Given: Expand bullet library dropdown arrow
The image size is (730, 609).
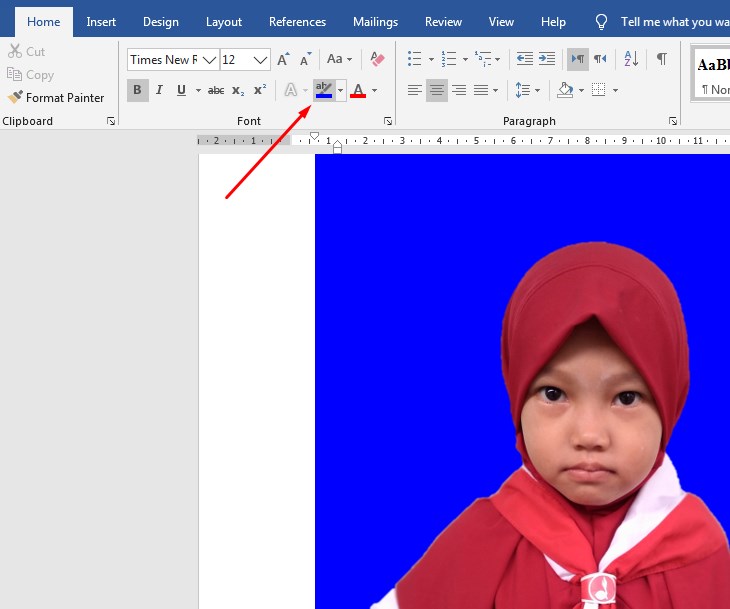Looking at the screenshot, I should tap(431, 59).
